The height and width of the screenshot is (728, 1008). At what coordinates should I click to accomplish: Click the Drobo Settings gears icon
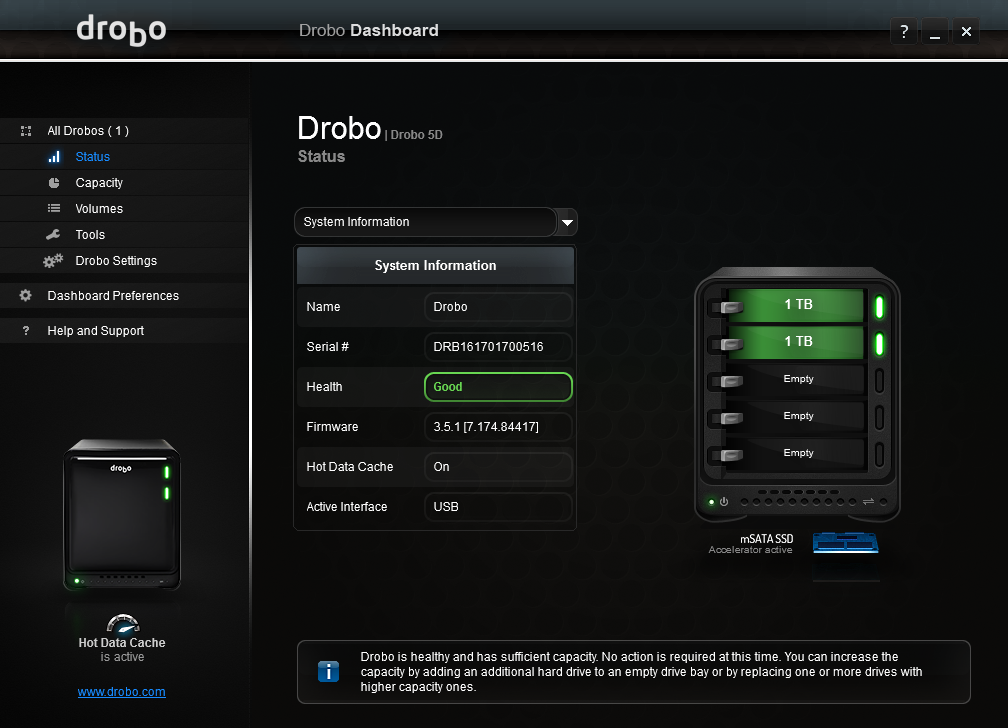[53, 260]
